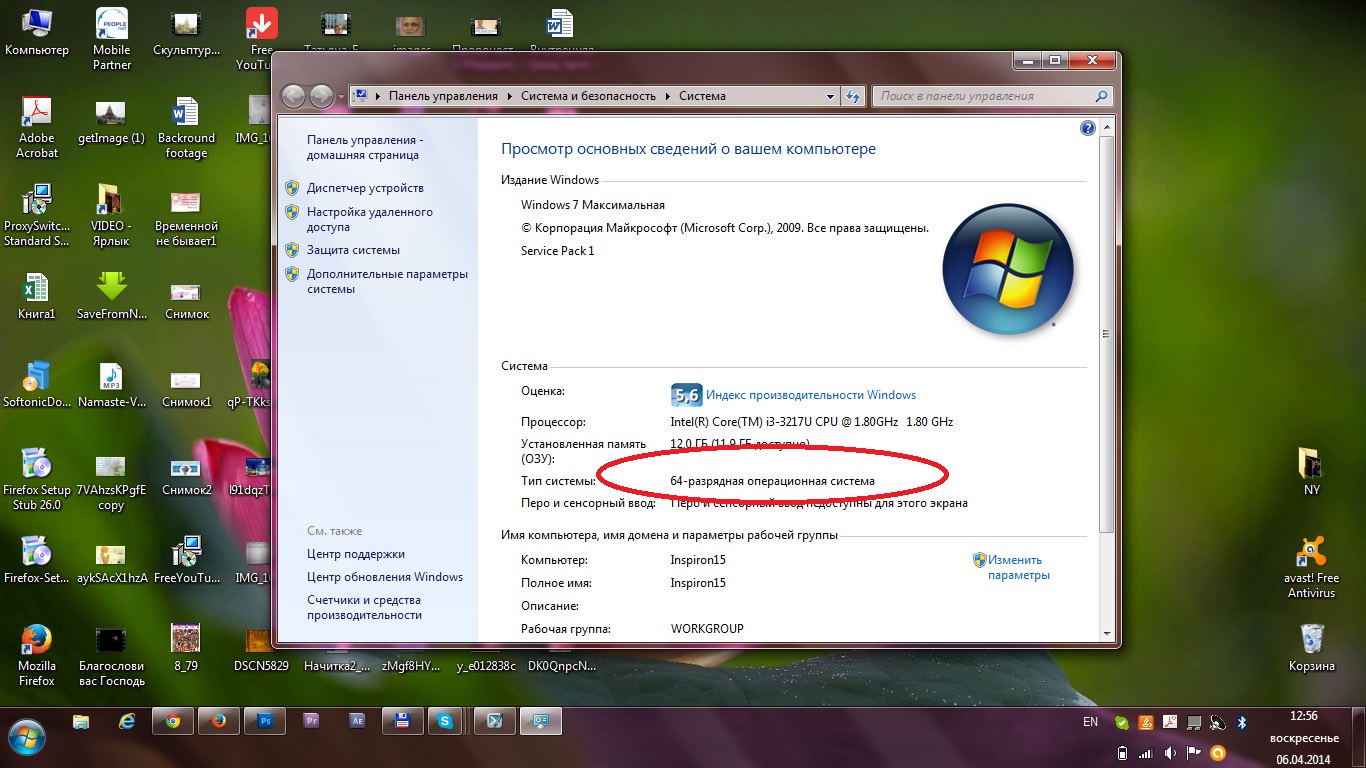
Task: Expand breadcrumb arrow after Система и безопасность
Action: coord(667,96)
